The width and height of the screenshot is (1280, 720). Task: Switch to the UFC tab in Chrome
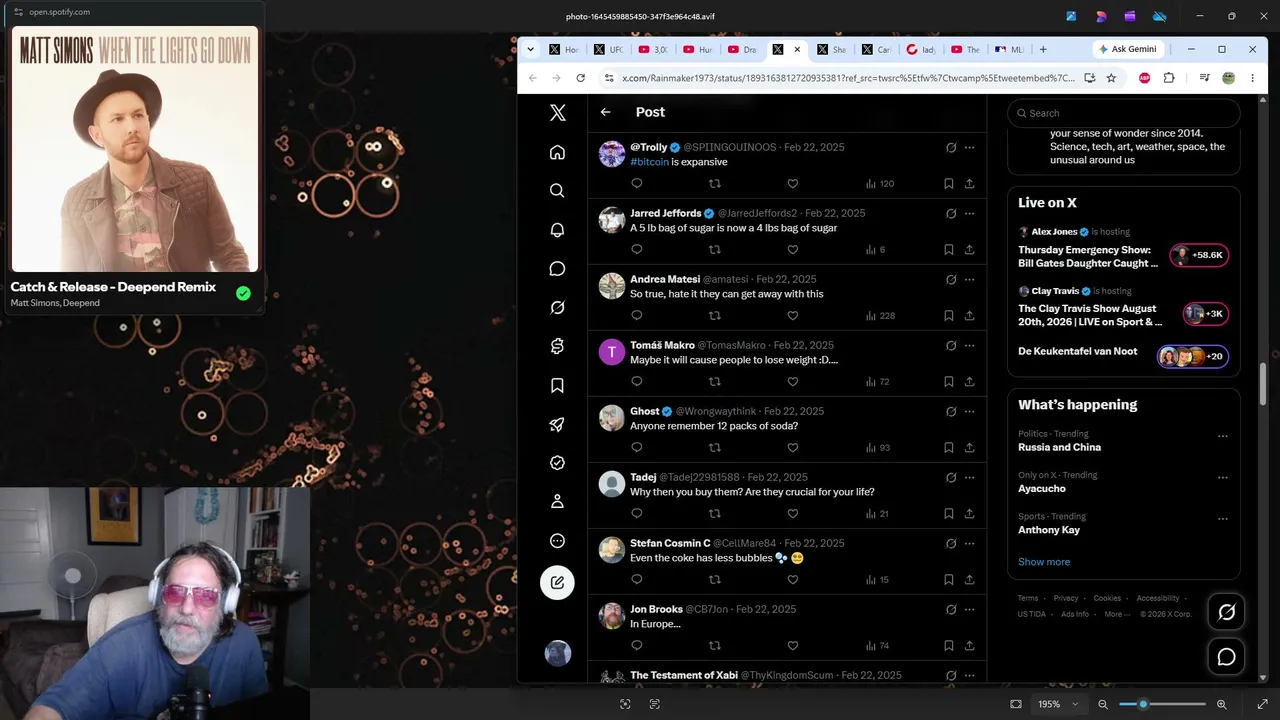pyautogui.click(x=608, y=50)
